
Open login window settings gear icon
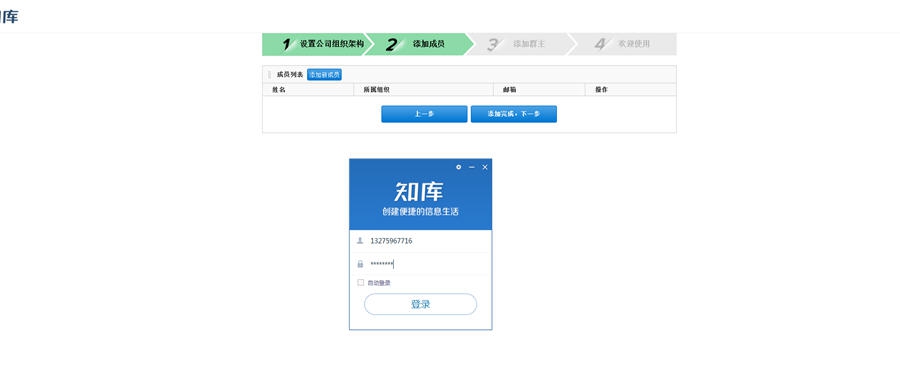click(x=458, y=167)
